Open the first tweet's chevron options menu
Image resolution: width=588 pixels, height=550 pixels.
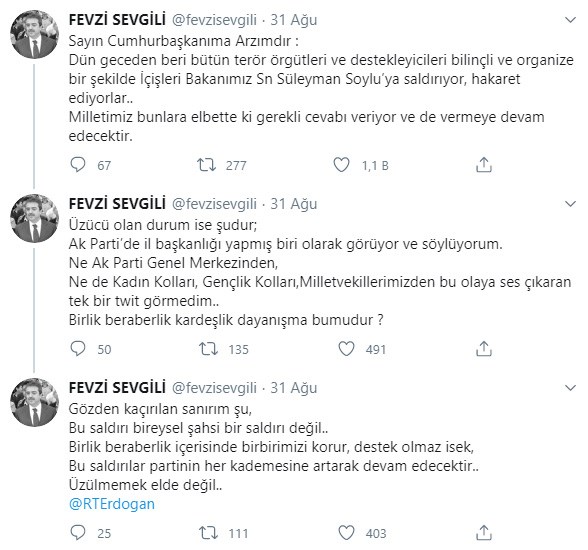570,20
